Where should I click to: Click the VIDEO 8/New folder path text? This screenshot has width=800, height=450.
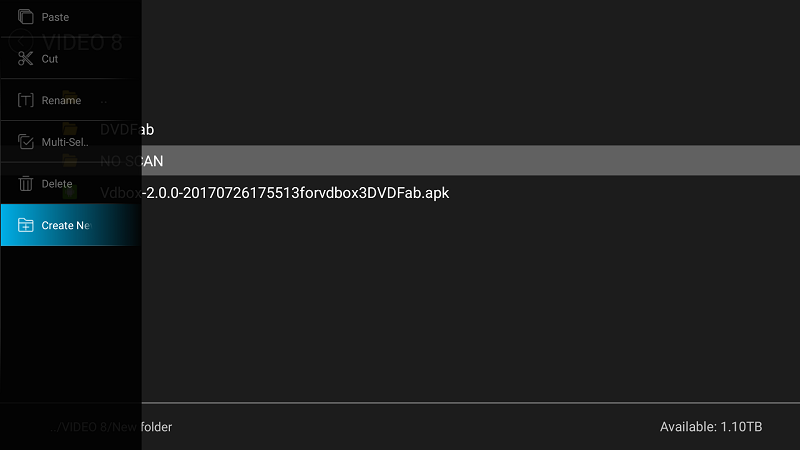point(111,427)
